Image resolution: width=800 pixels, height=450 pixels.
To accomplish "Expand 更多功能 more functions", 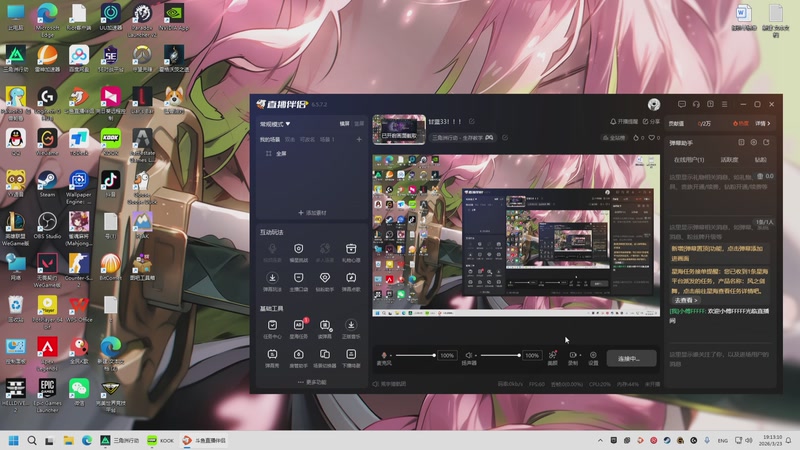I will point(312,382).
